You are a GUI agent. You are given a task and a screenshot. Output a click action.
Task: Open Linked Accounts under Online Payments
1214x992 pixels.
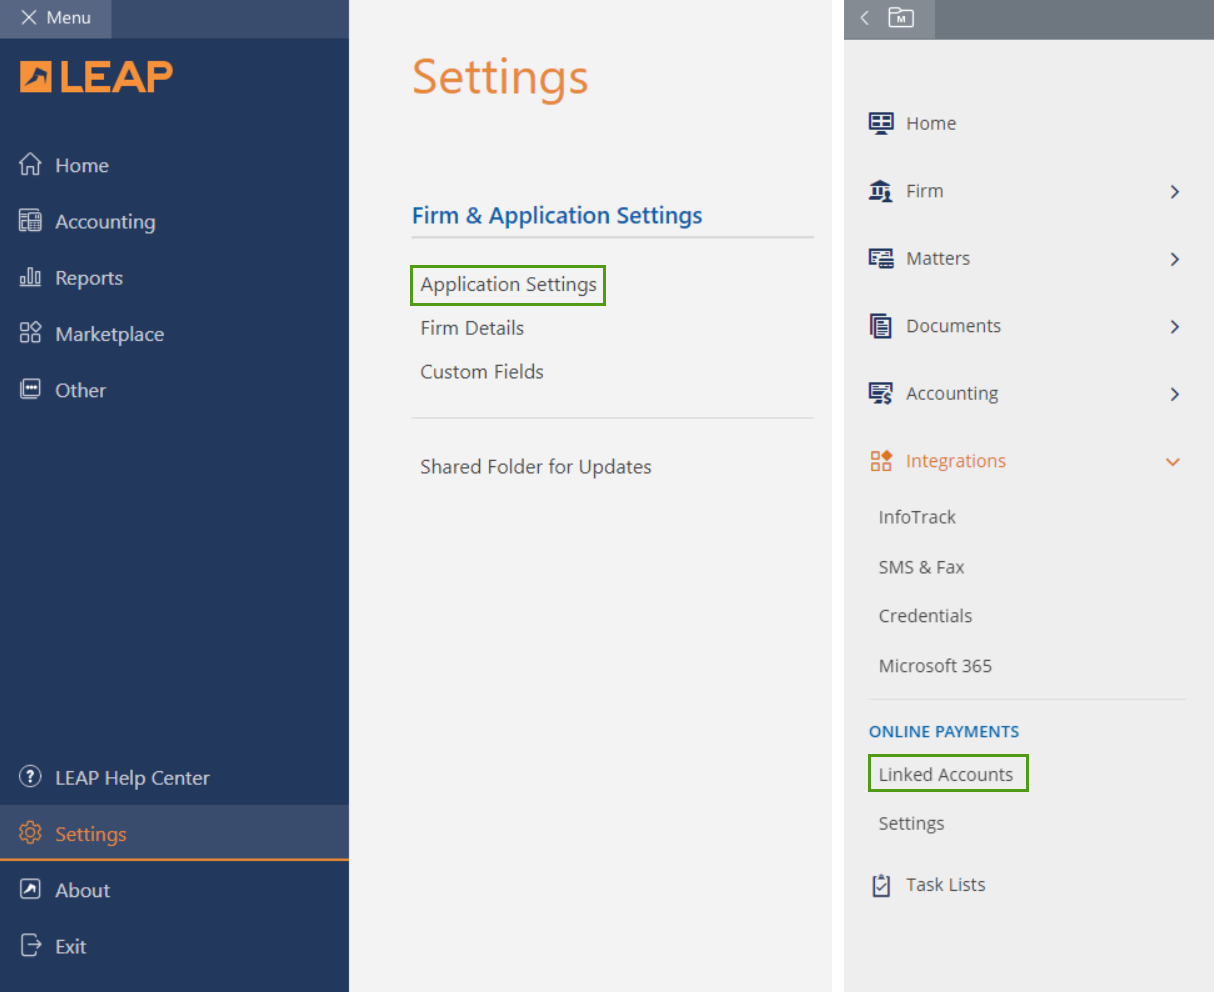[946, 775]
